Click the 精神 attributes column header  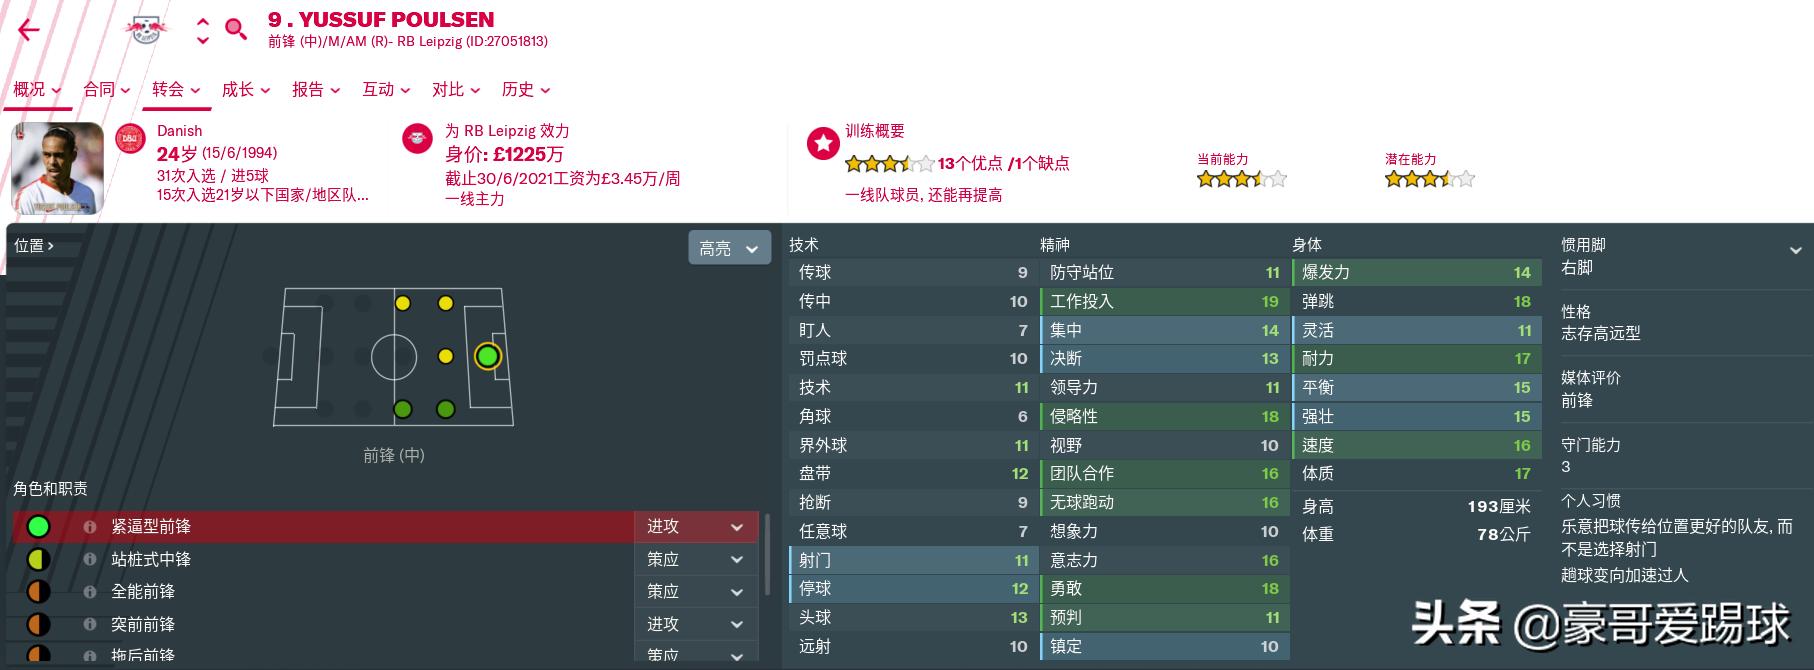click(x=1055, y=244)
